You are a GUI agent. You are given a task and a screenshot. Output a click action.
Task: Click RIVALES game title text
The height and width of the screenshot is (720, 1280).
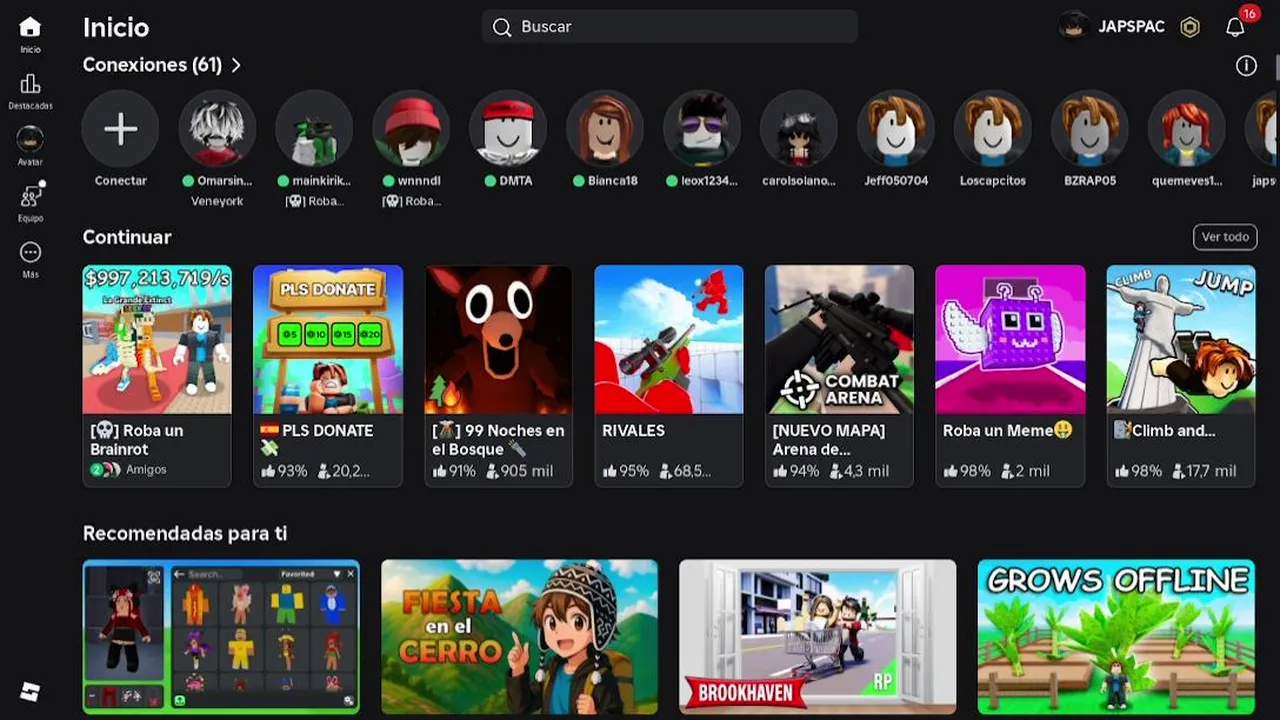click(633, 430)
